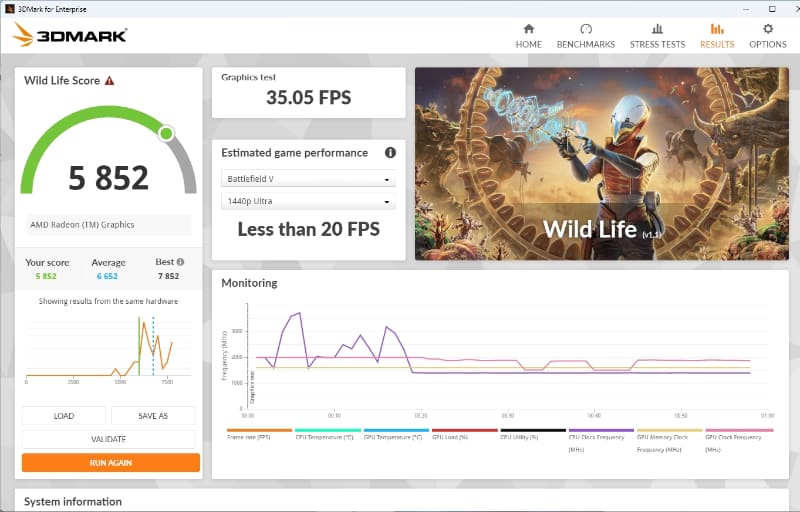
Task: Click the Wild Life benchmark artwork
Action: [602, 164]
